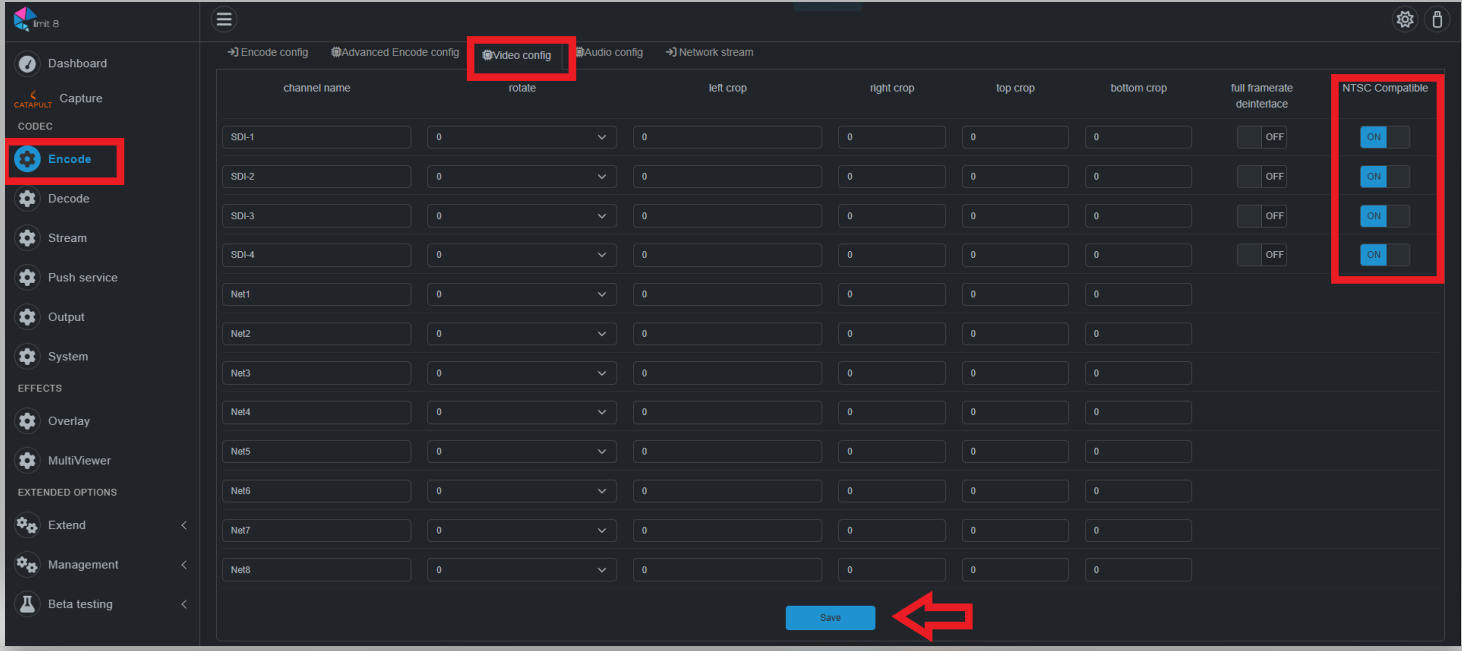The image size is (1462, 651).
Task: Disable NTSC Compatible for SDI-1
Action: click(x=1384, y=137)
